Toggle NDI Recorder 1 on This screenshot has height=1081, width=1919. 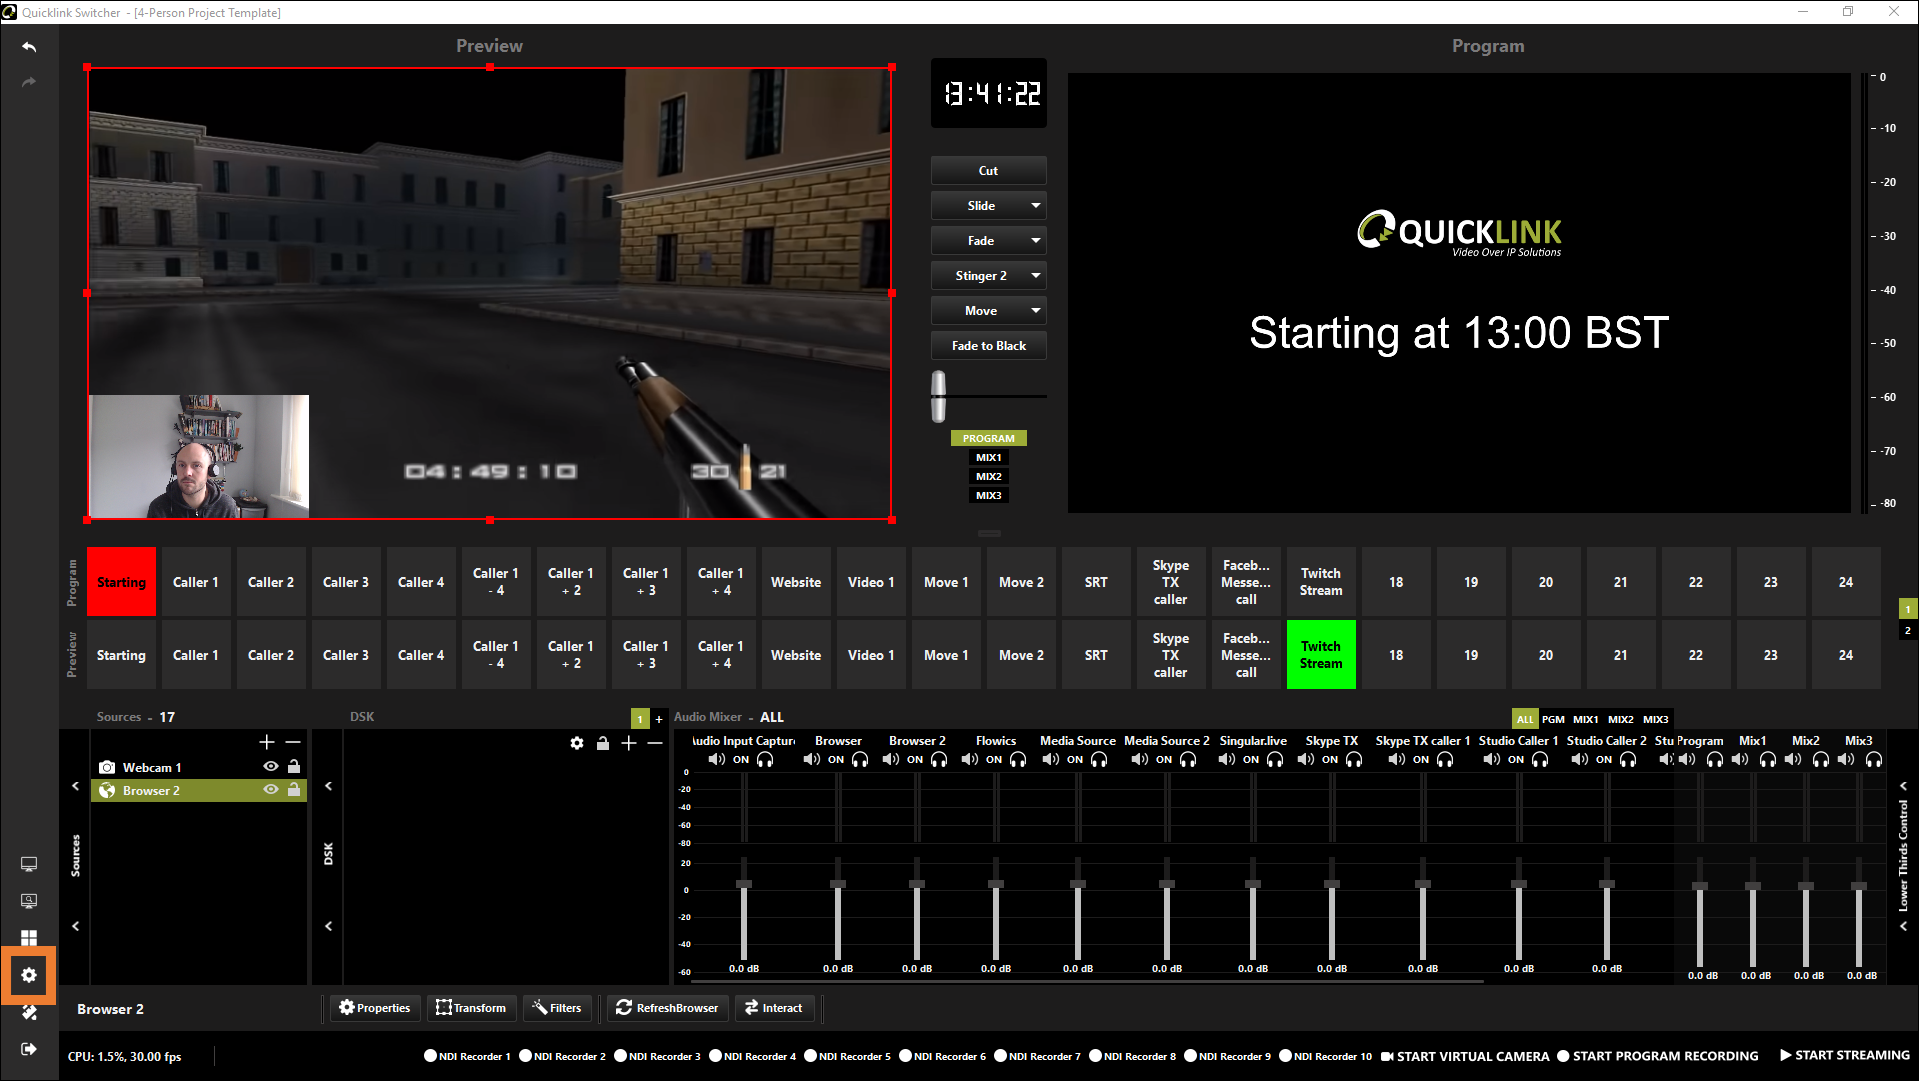coord(431,1056)
